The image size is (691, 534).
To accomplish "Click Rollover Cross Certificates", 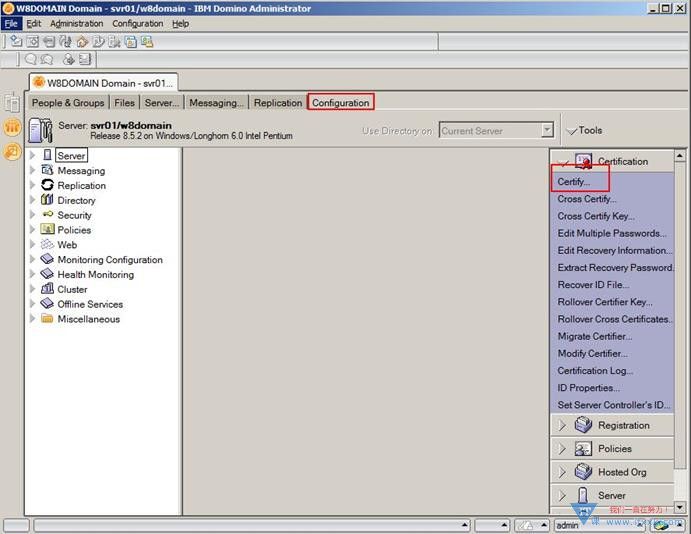I will click(x=614, y=319).
